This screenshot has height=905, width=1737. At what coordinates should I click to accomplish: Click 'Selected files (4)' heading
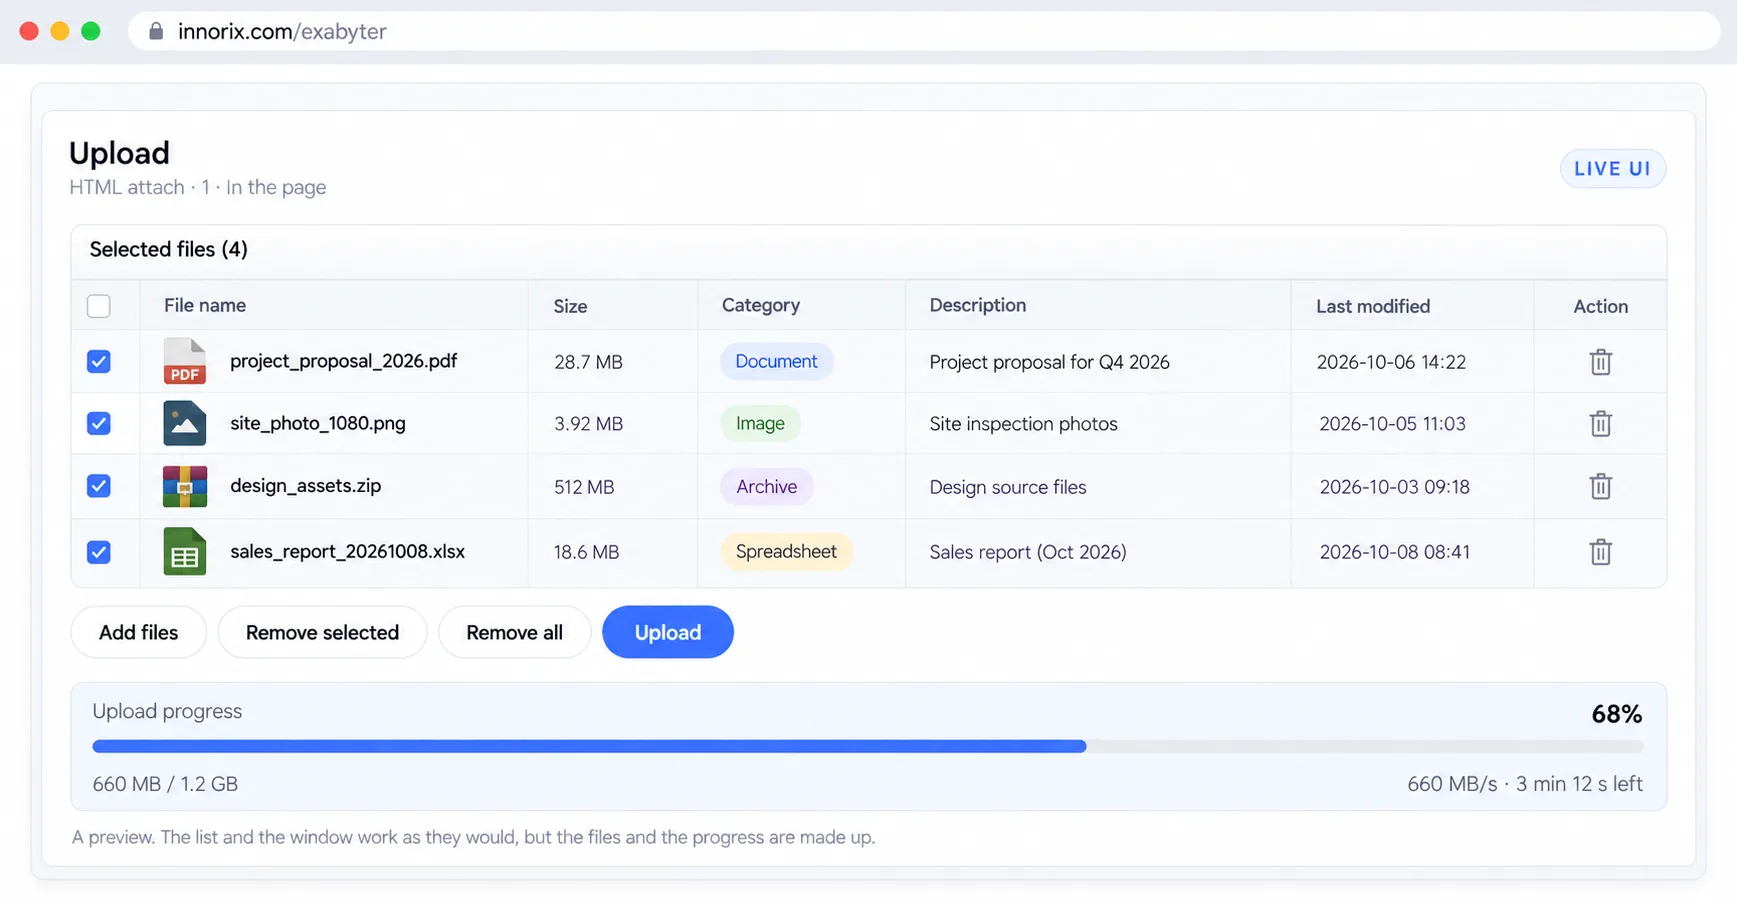(x=168, y=249)
